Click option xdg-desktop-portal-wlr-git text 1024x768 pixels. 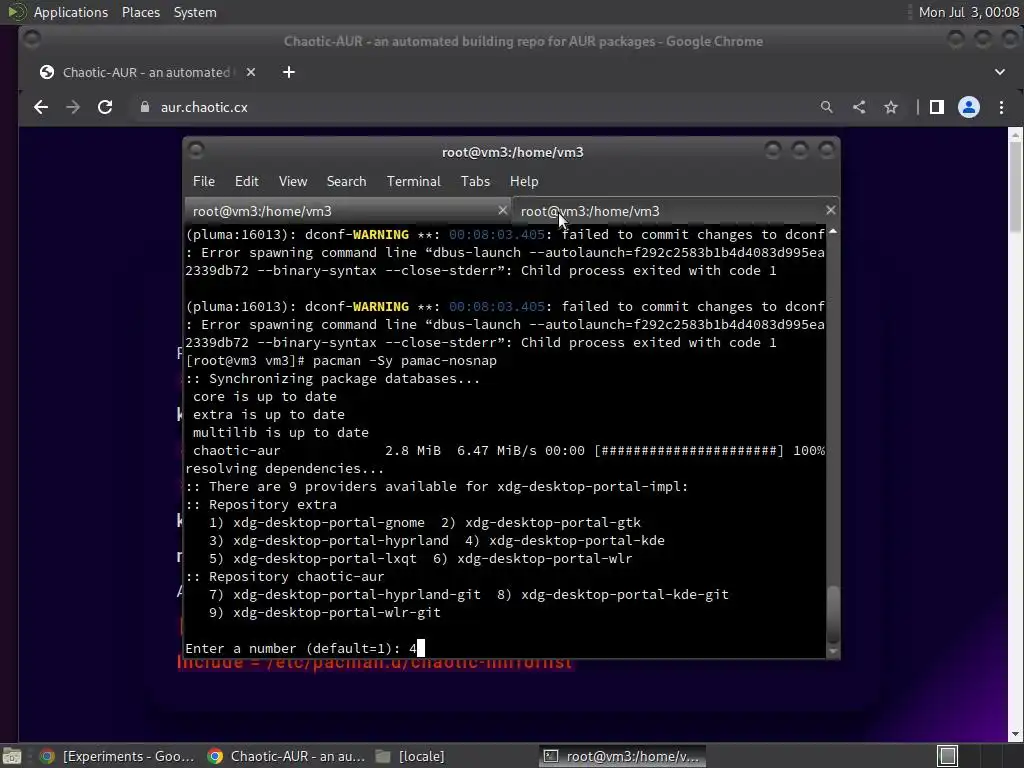tap(337, 613)
